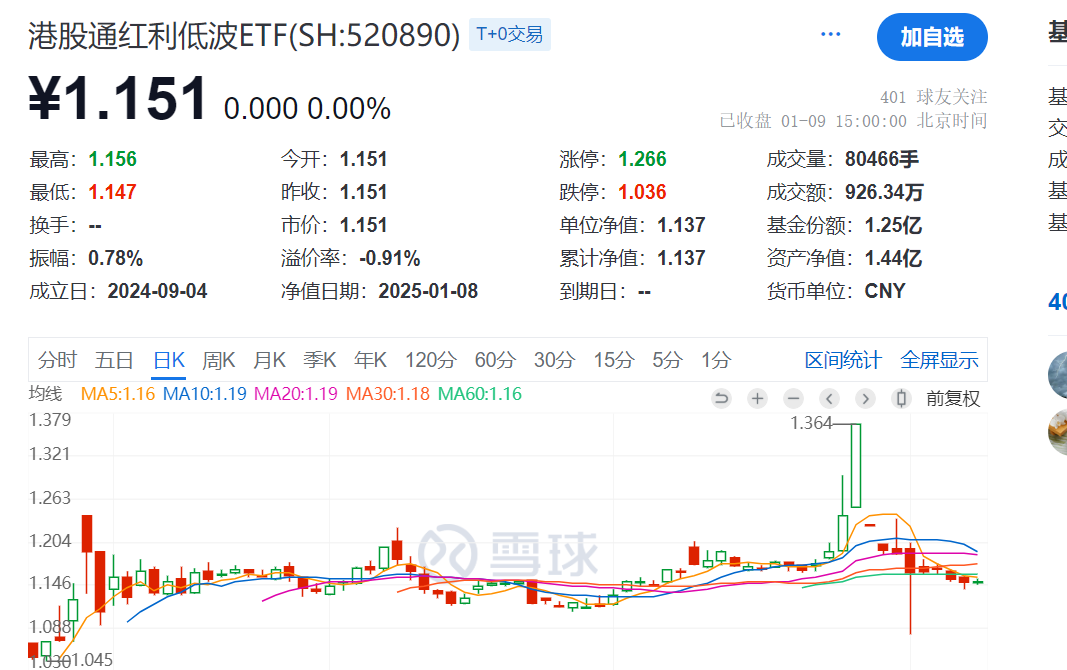1067x670 pixels.
Task: Click the MA60:1.16 indicator
Action: [x=480, y=394]
